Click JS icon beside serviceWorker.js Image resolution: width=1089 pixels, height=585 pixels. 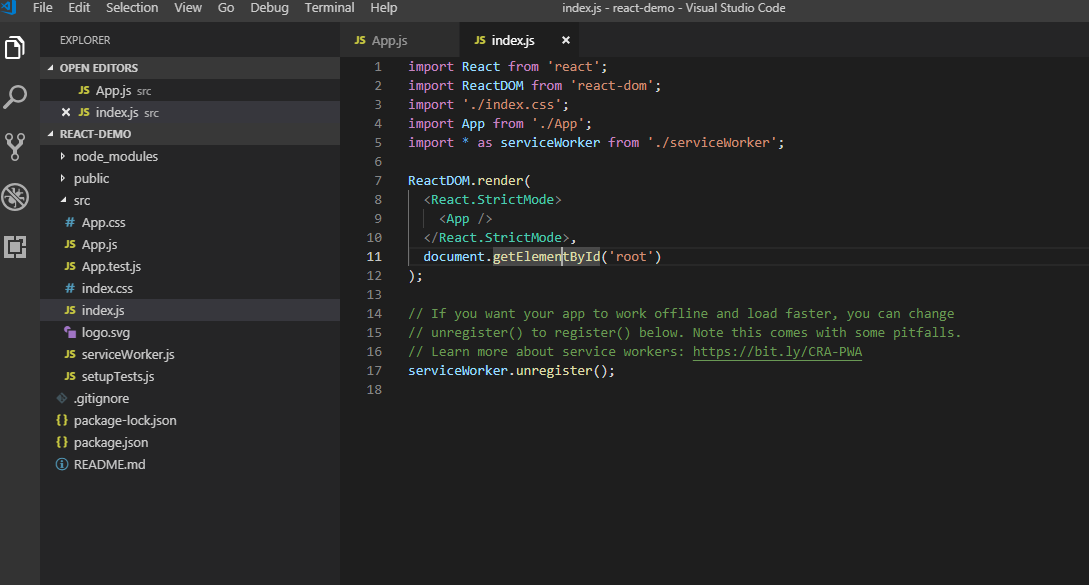tap(69, 354)
